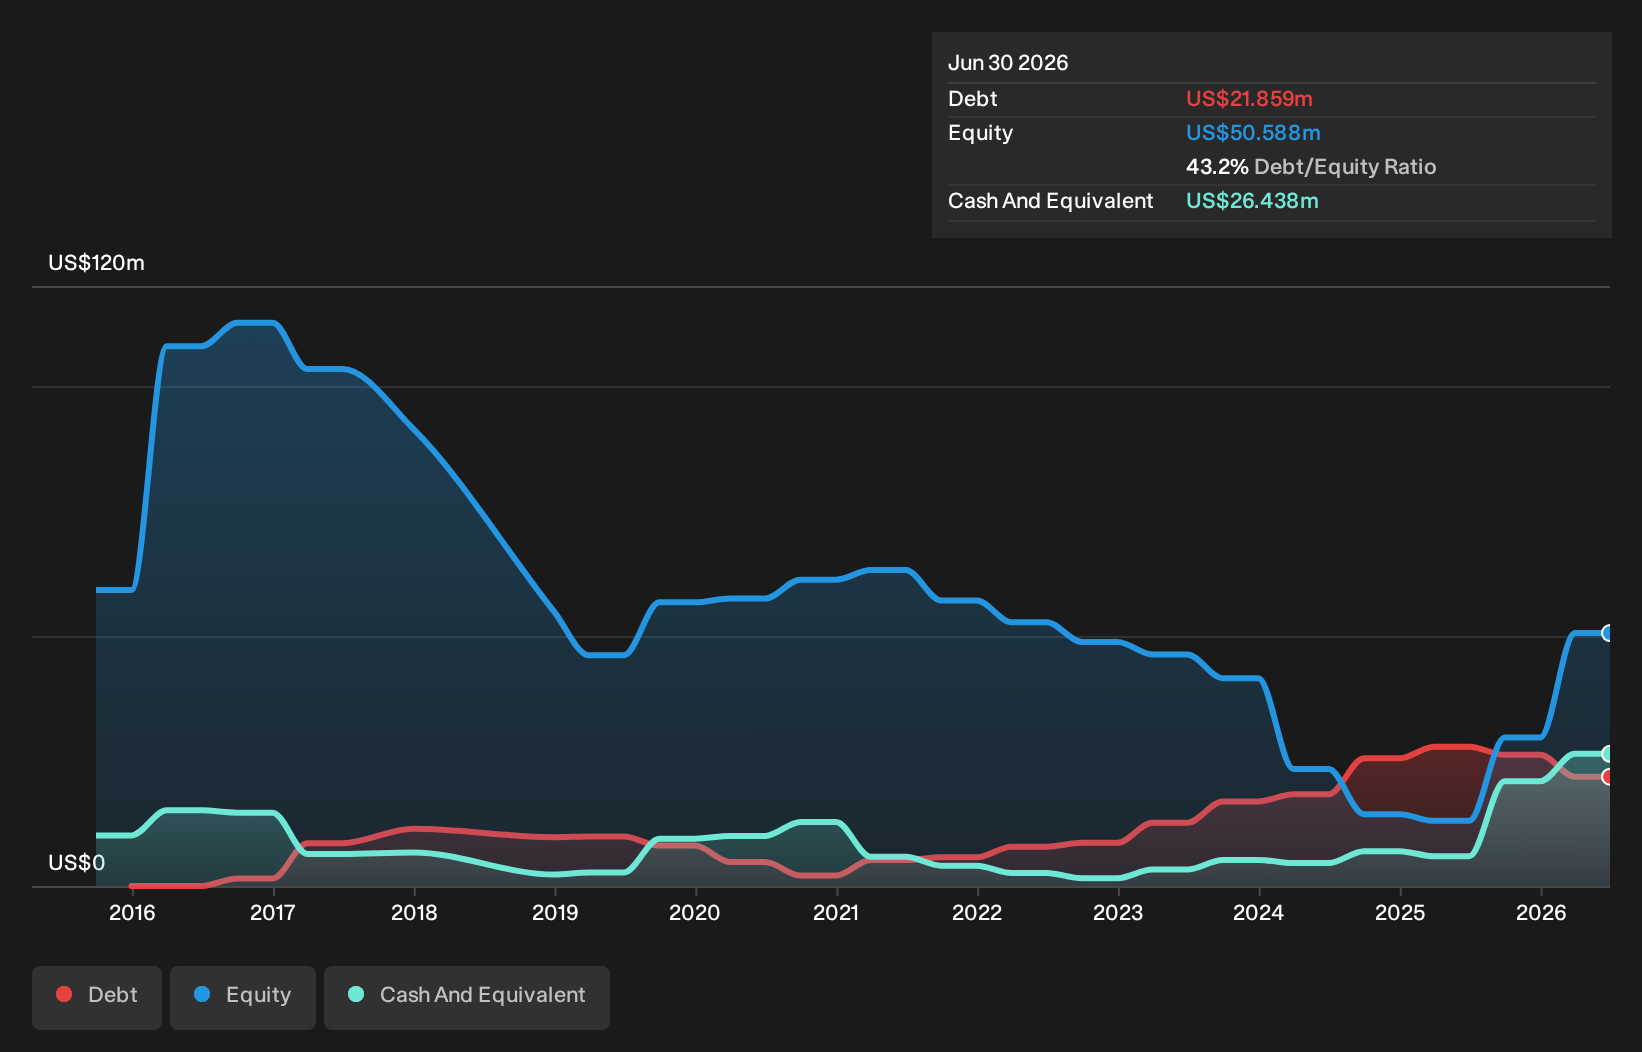The width and height of the screenshot is (1642, 1052).
Task: Click the US$0 y-axis label
Action: (x=76, y=863)
